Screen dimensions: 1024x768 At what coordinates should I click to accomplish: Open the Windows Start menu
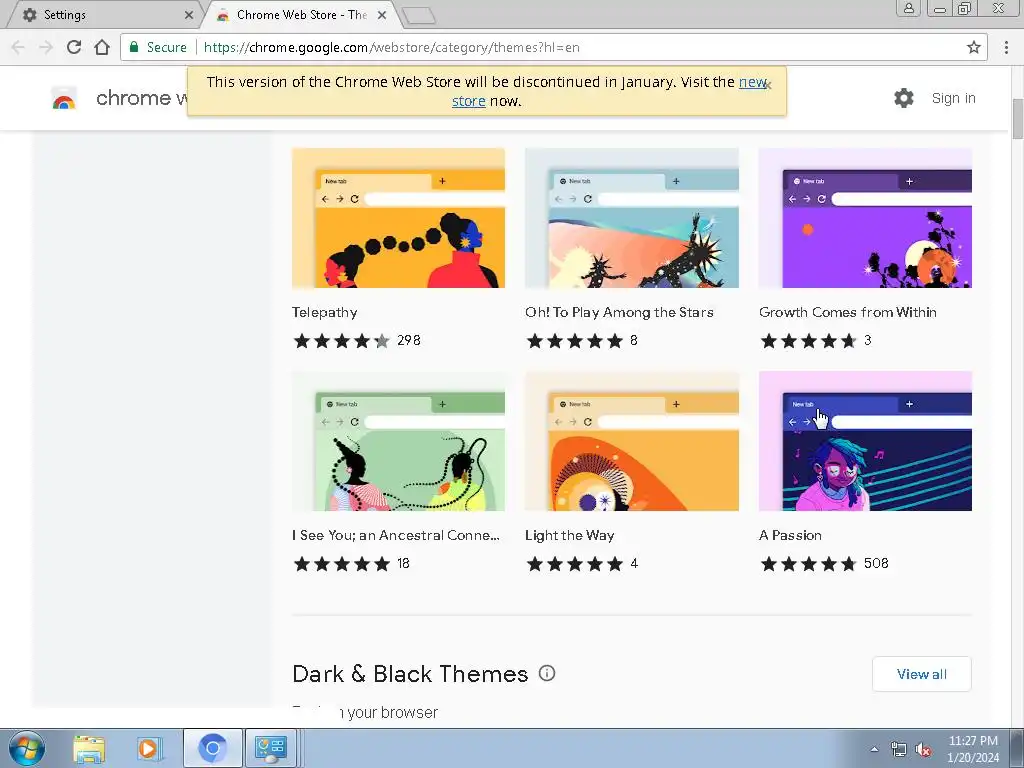click(26, 748)
